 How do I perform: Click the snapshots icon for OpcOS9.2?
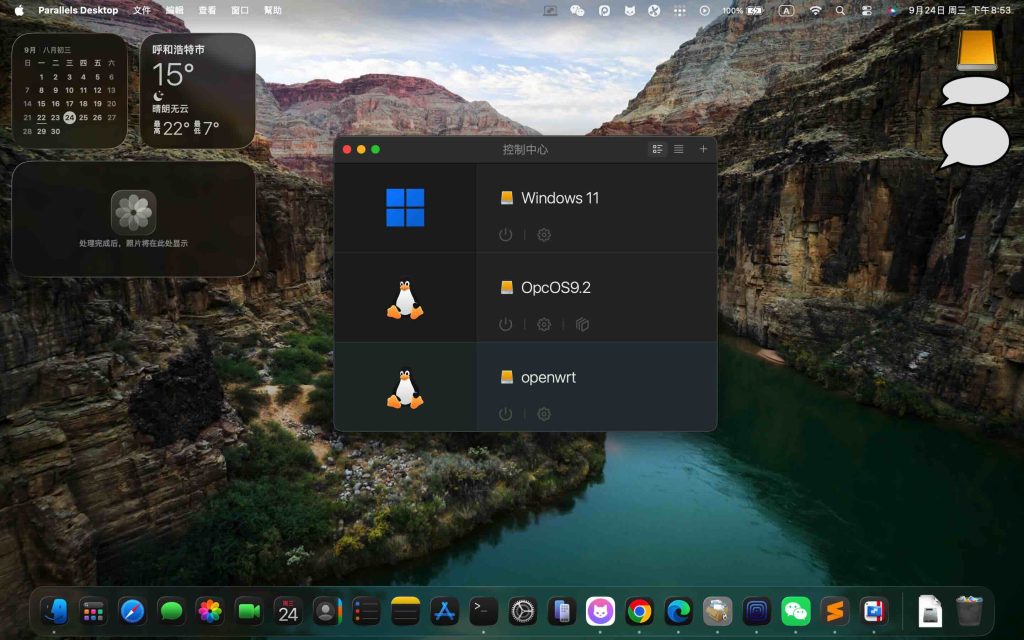[583, 325]
